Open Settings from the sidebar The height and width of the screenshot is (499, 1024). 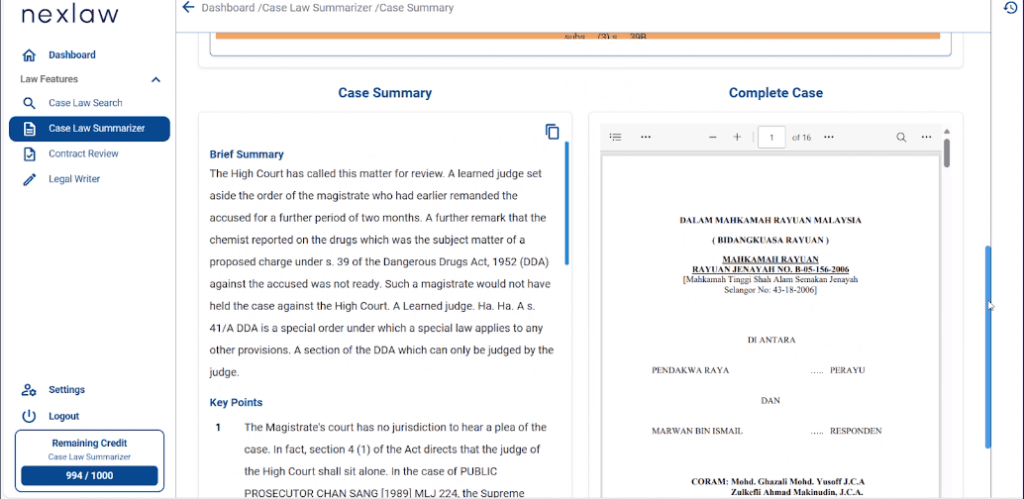67,389
